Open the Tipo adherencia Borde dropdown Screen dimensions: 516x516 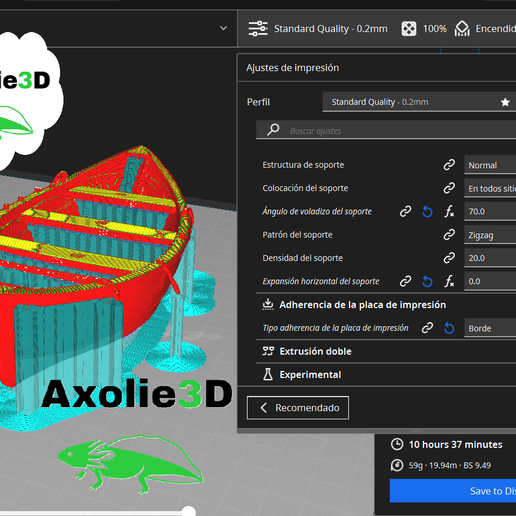point(490,328)
